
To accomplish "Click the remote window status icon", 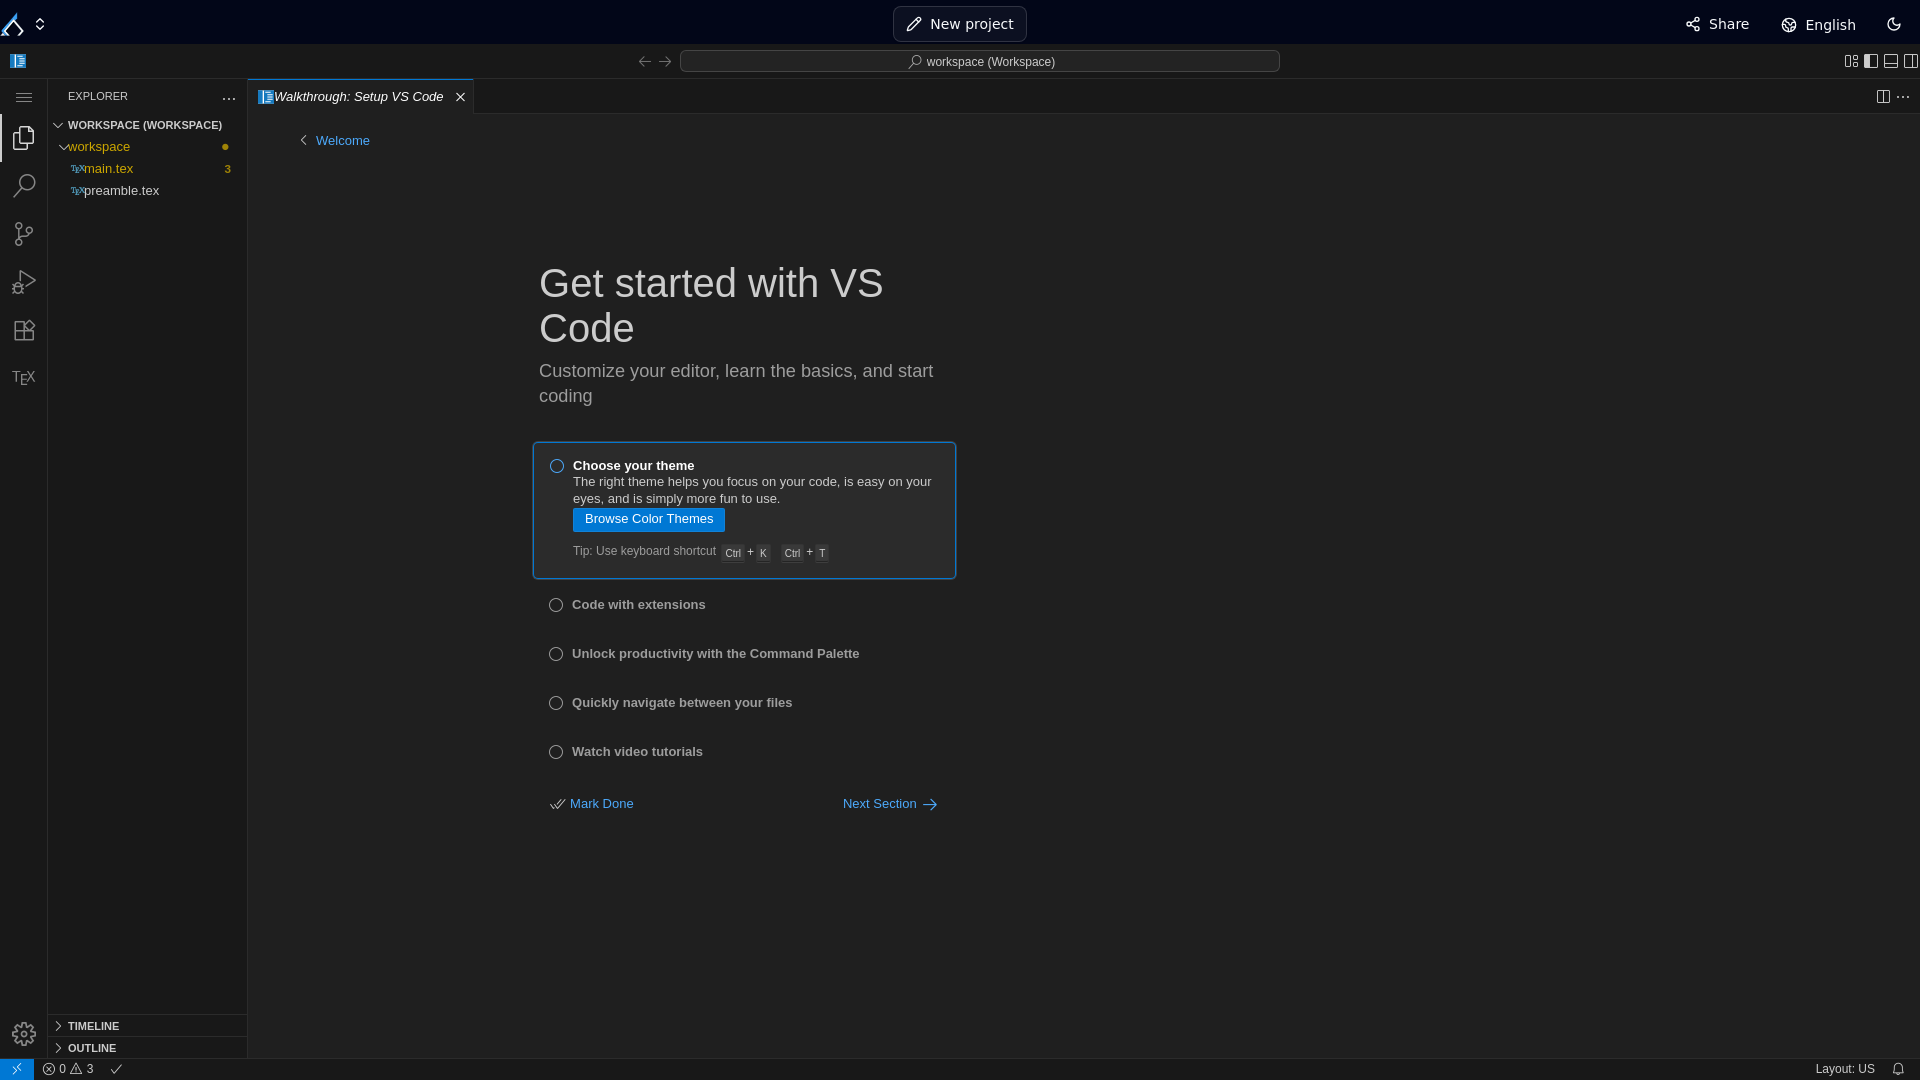I will pyautogui.click(x=17, y=1069).
